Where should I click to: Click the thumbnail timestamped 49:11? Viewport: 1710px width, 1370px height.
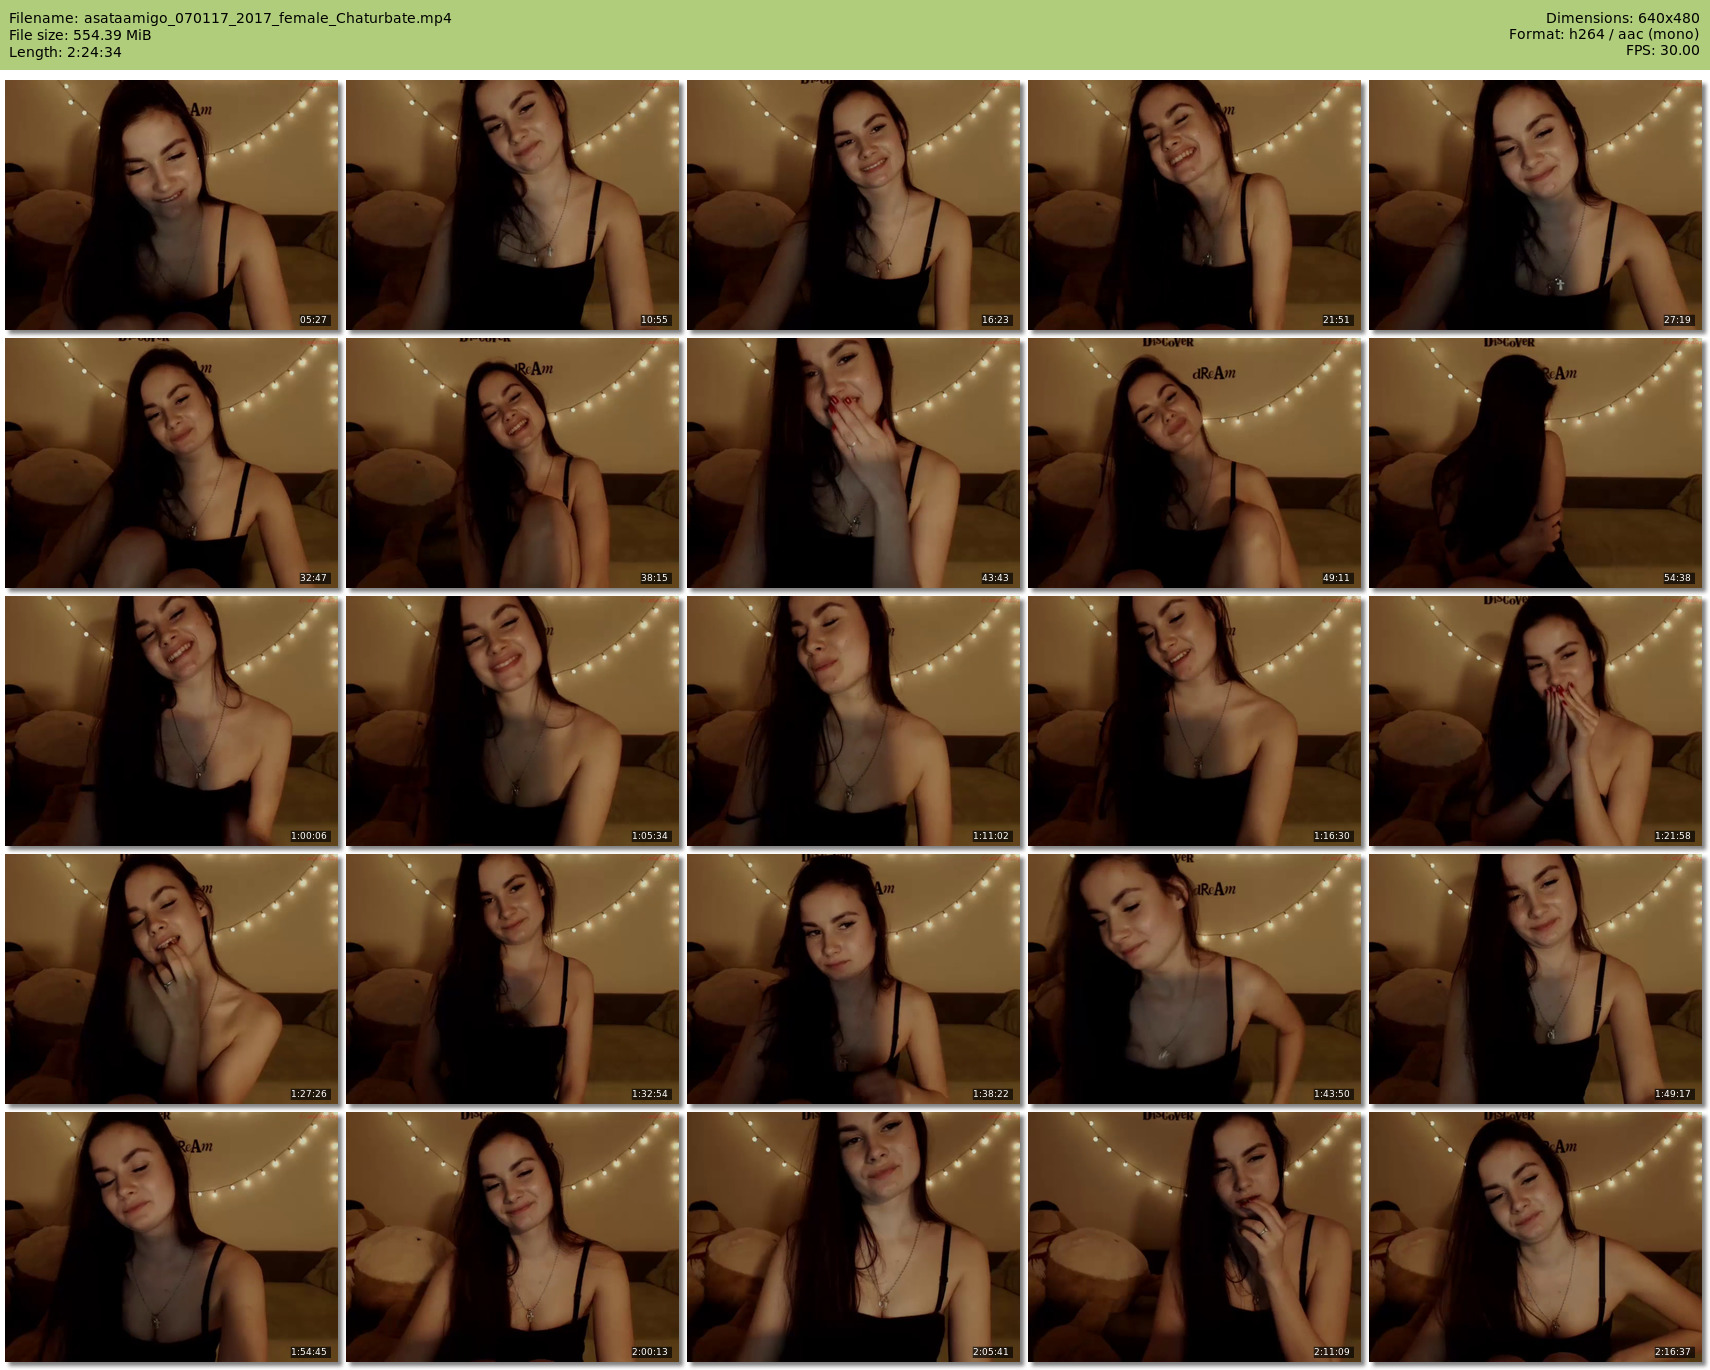1195,463
